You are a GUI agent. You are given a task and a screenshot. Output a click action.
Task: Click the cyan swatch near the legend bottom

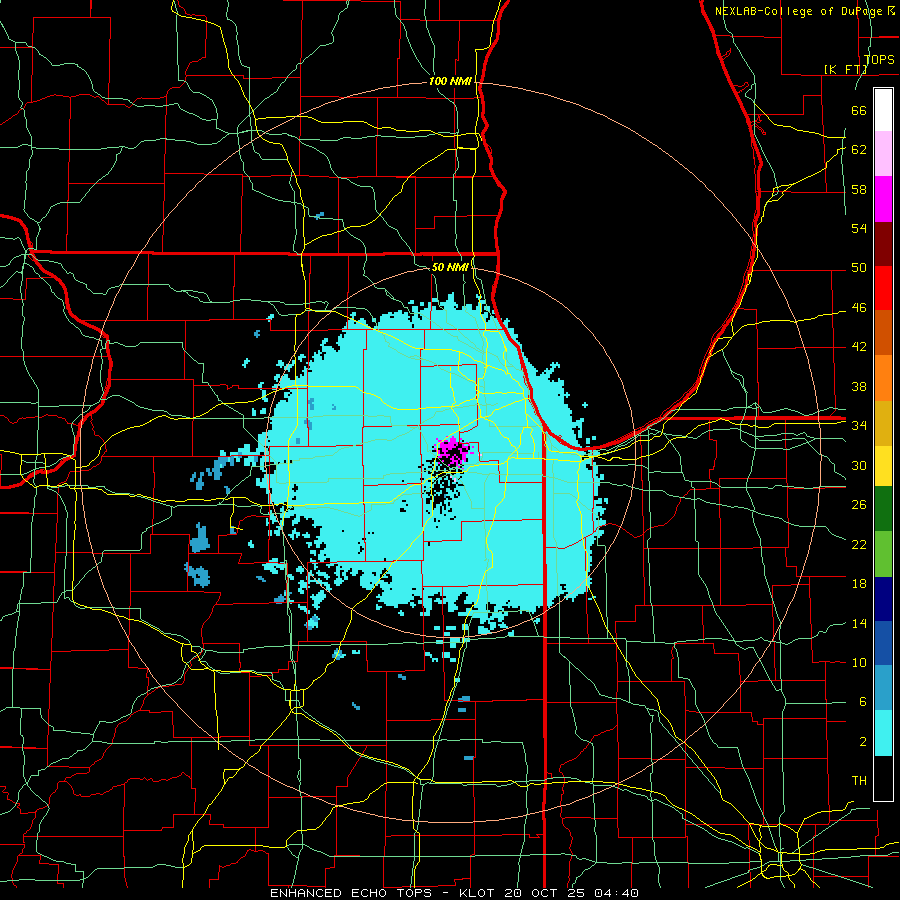pyautogui.click(x=883, y=733)
